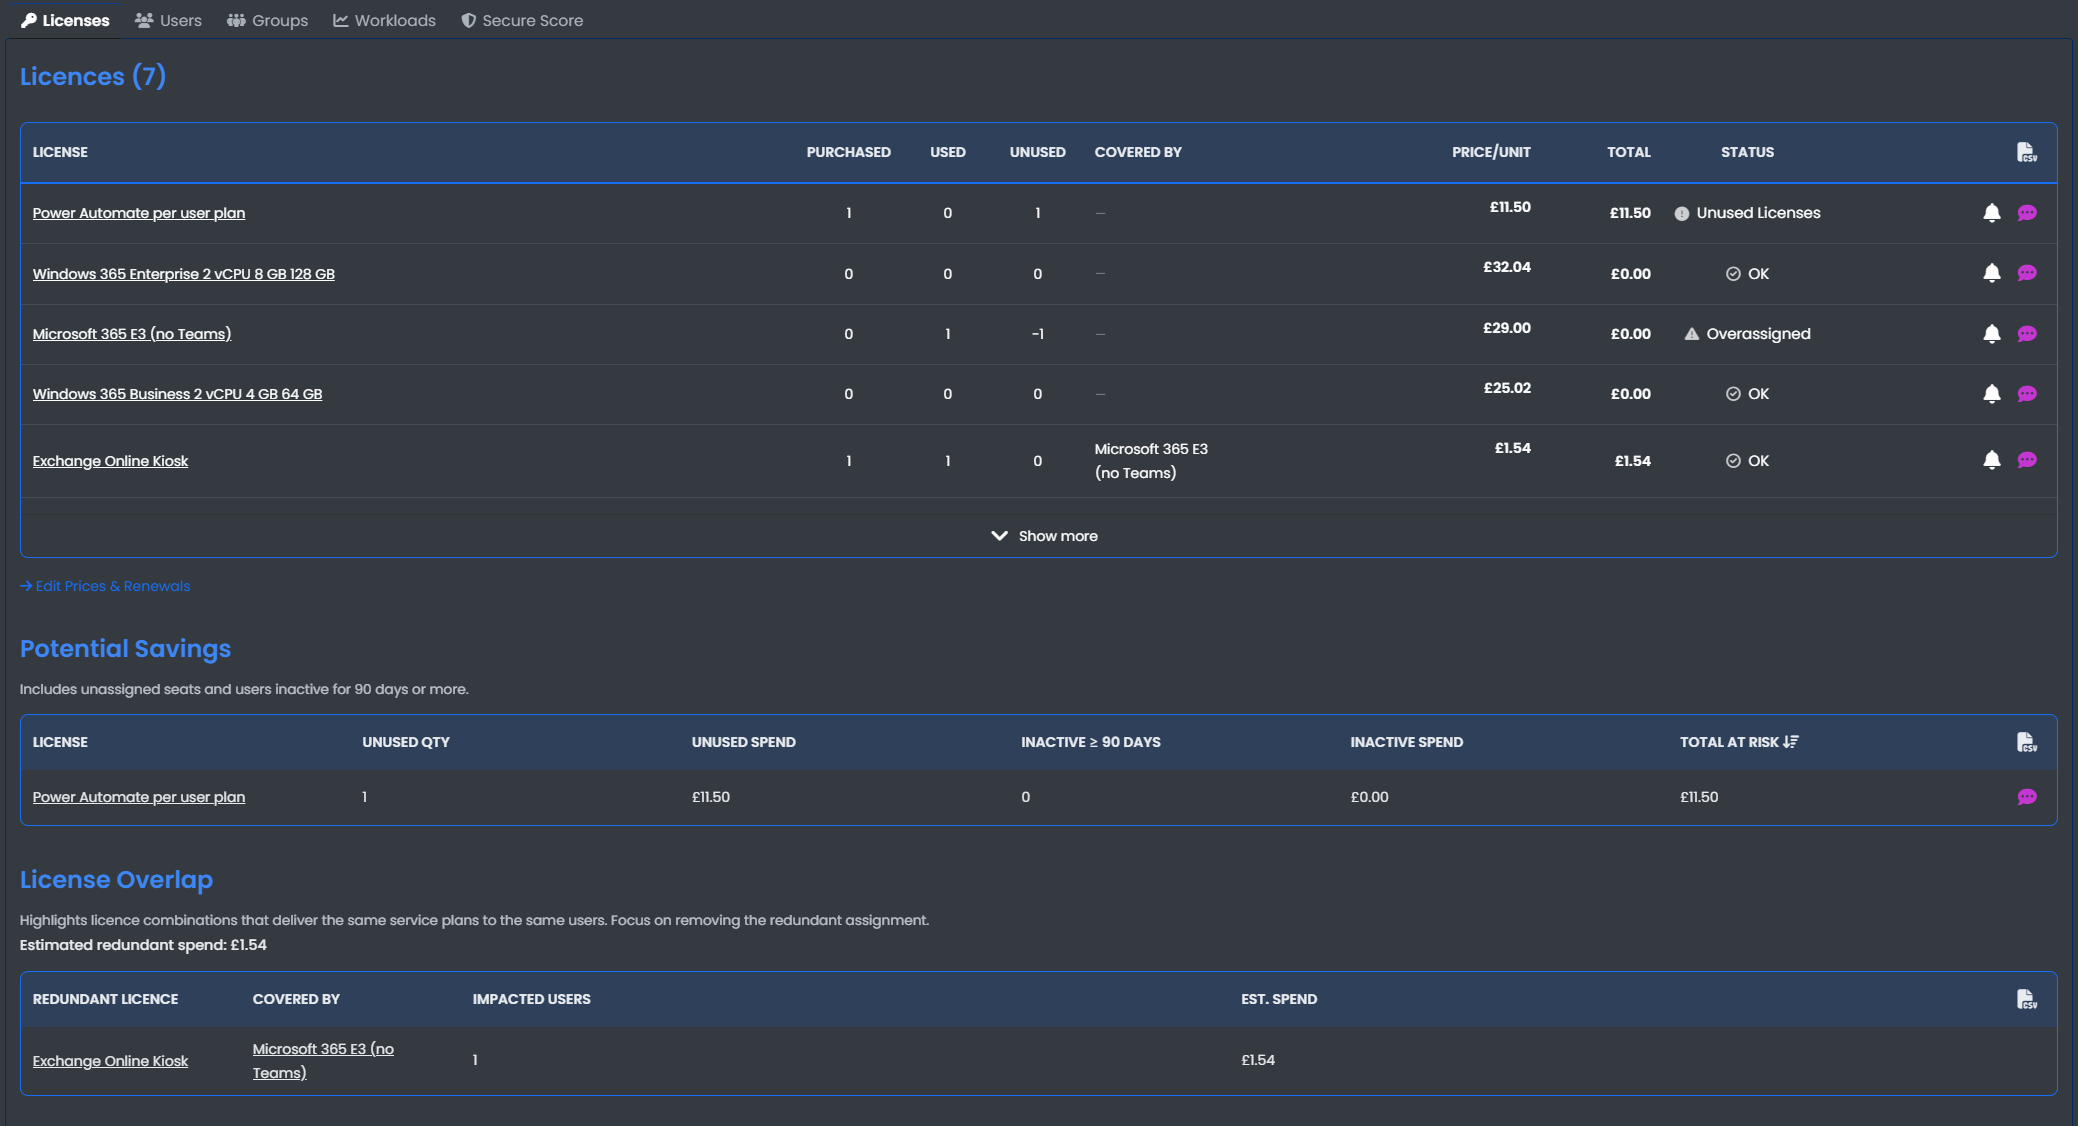The width and height of the screenshot is (2078, 1126).
Task: Click the Estimated redundant spend: £1.54 text
Action: coord(143,945)
